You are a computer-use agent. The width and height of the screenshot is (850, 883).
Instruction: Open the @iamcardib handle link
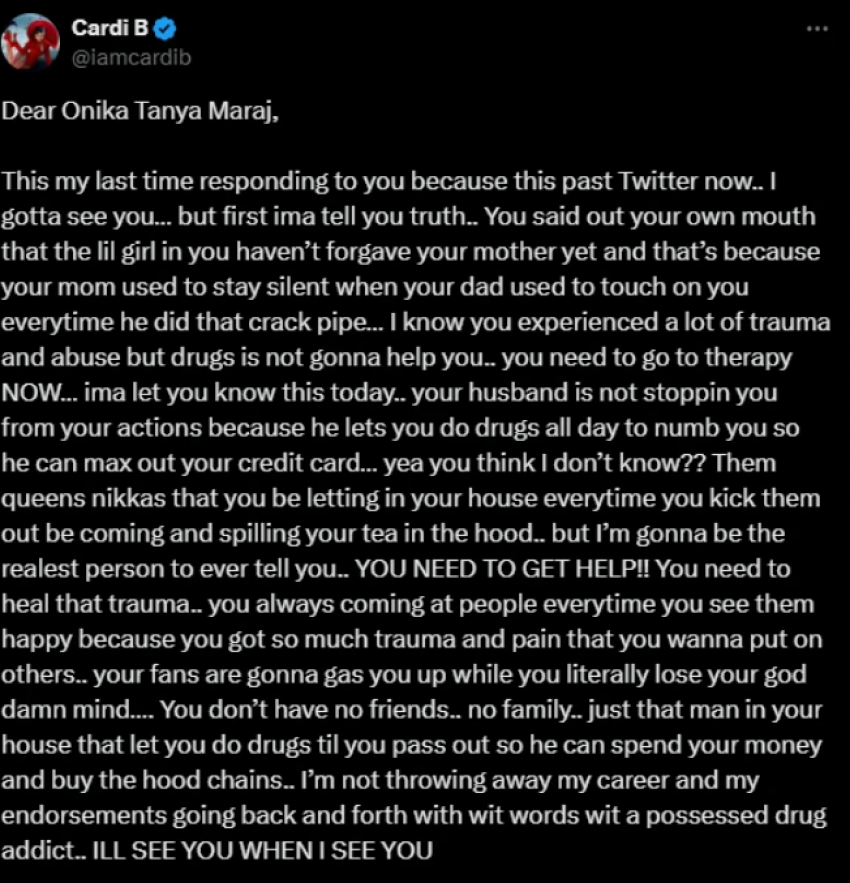click(x=130, y=57)
